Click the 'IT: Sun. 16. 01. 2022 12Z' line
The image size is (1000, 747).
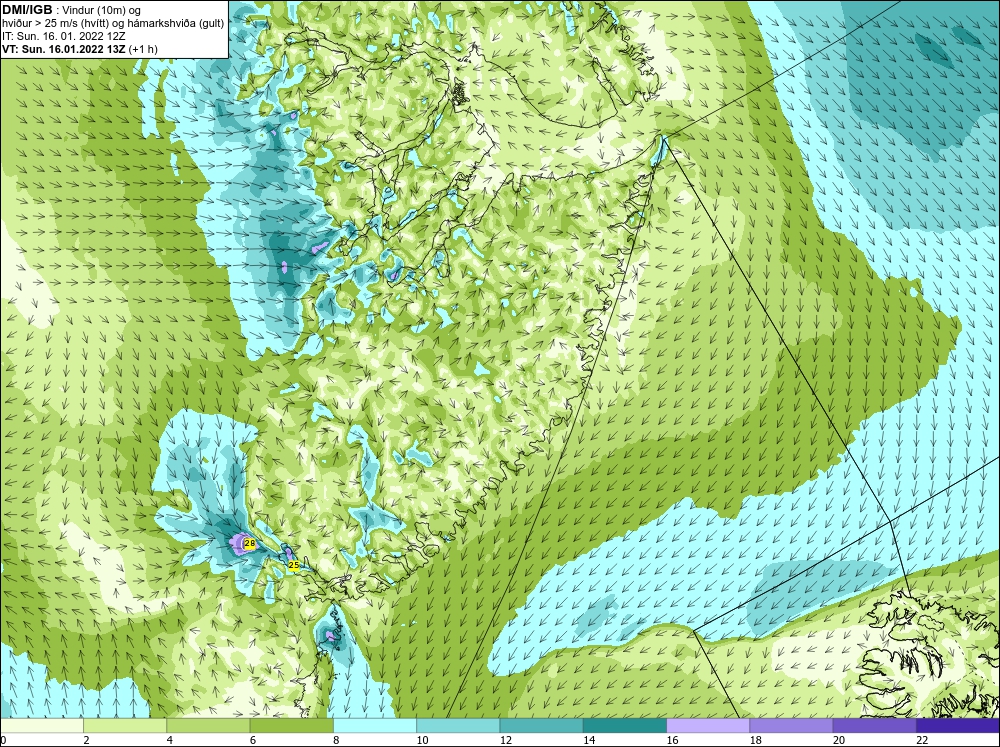[x=64, y=36]
